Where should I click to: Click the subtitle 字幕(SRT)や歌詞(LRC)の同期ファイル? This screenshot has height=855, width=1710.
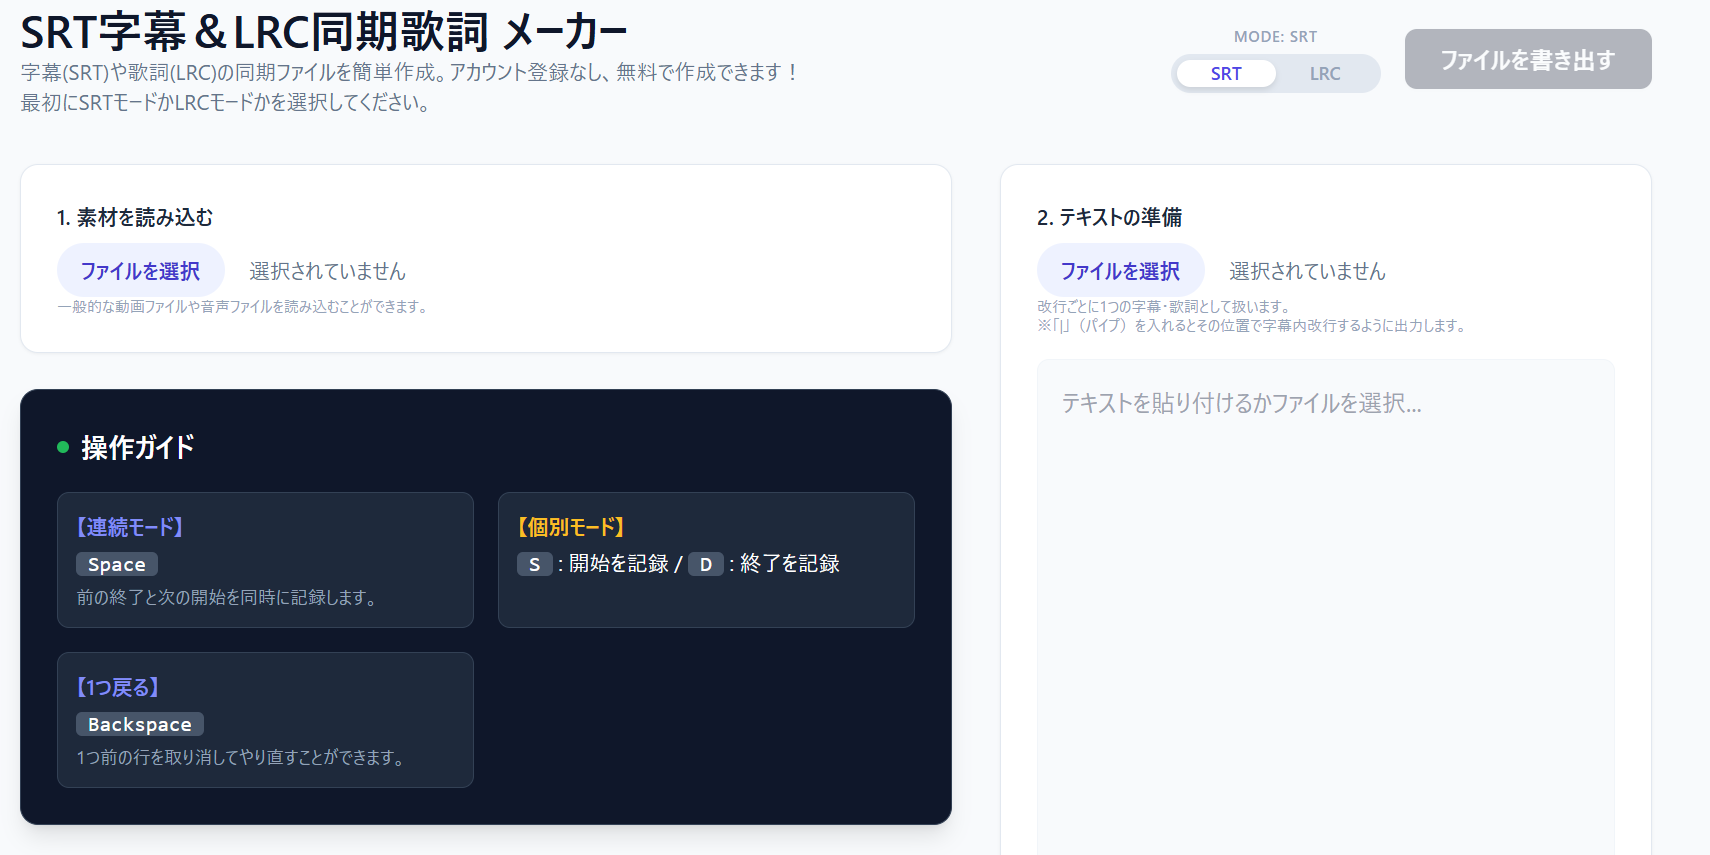tap(409, 72)
